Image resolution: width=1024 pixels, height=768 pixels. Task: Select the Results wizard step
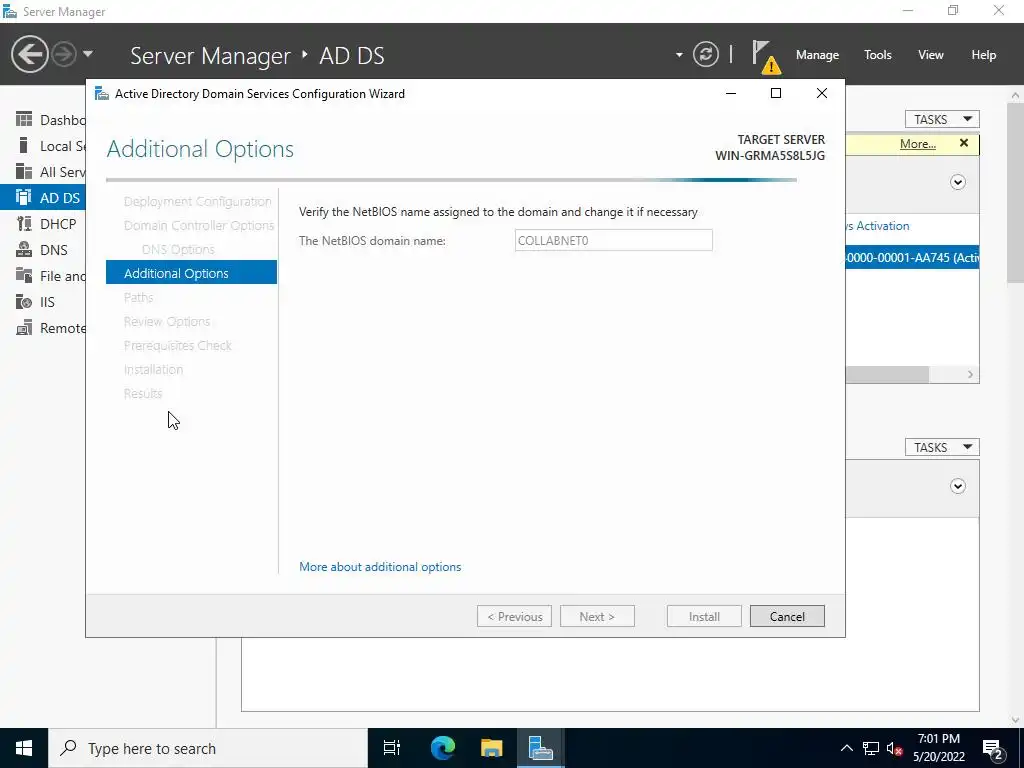[x=142, y=393]
